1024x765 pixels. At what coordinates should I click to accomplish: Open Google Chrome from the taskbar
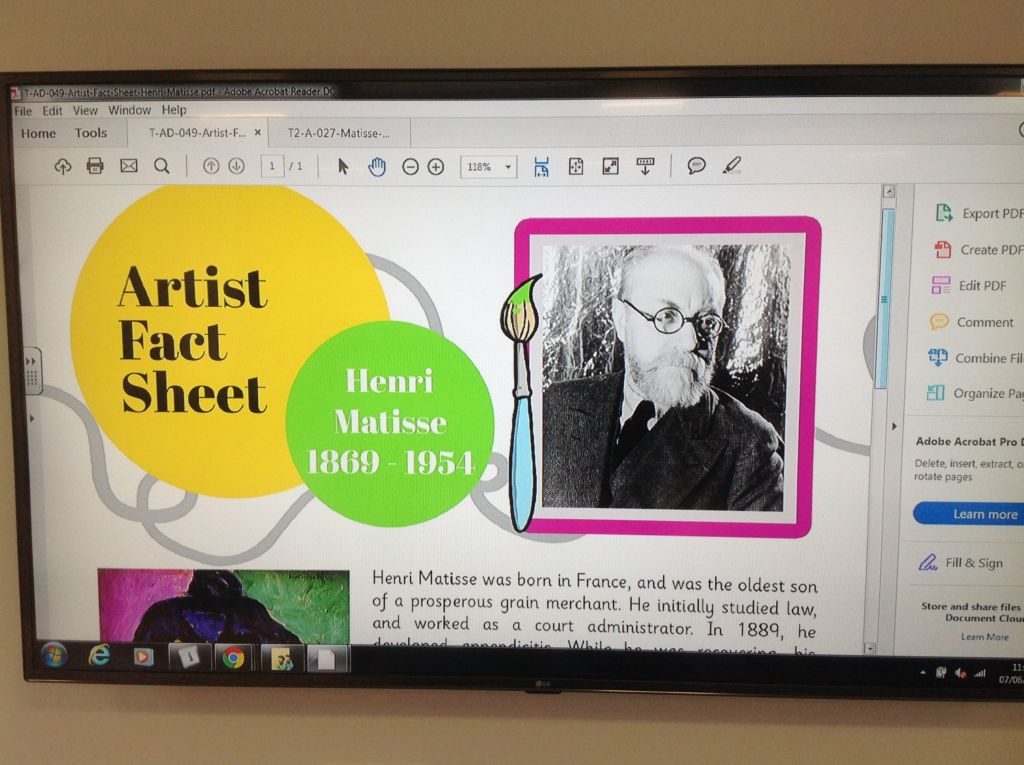(x=233, y=657)
